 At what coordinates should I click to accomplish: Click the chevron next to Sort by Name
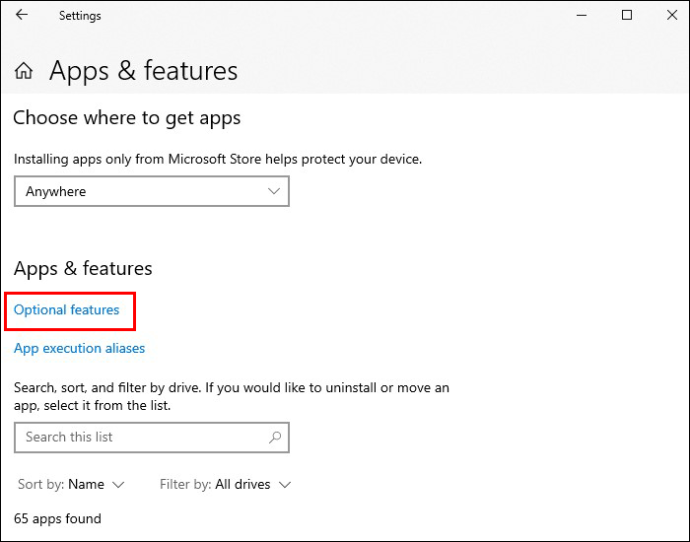[119, 485]
